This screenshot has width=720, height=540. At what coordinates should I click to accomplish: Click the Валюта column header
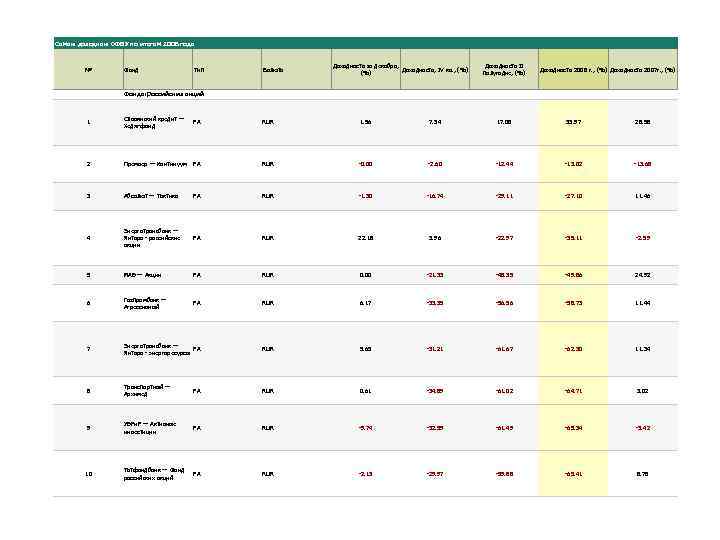[296, 70]
